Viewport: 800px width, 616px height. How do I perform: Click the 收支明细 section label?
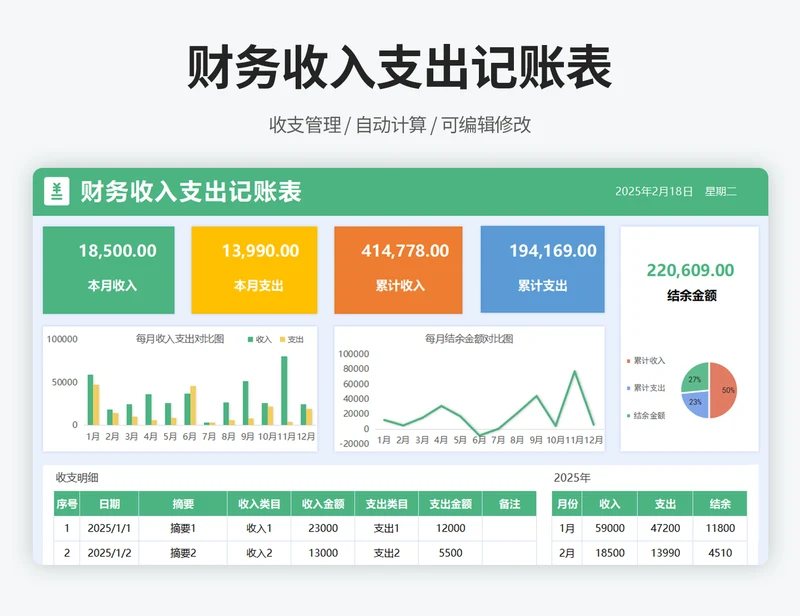coord(77,478)
